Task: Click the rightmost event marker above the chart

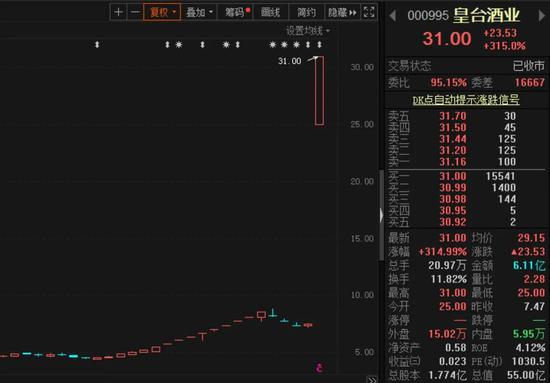Action: (x=319, y=45)
